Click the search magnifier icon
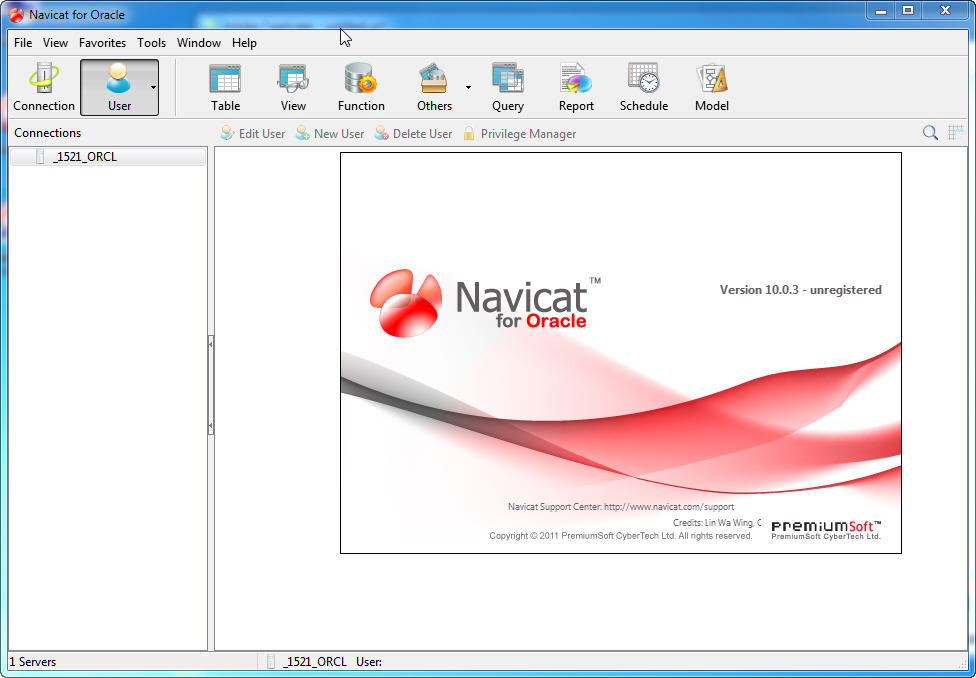 [930, 133]
